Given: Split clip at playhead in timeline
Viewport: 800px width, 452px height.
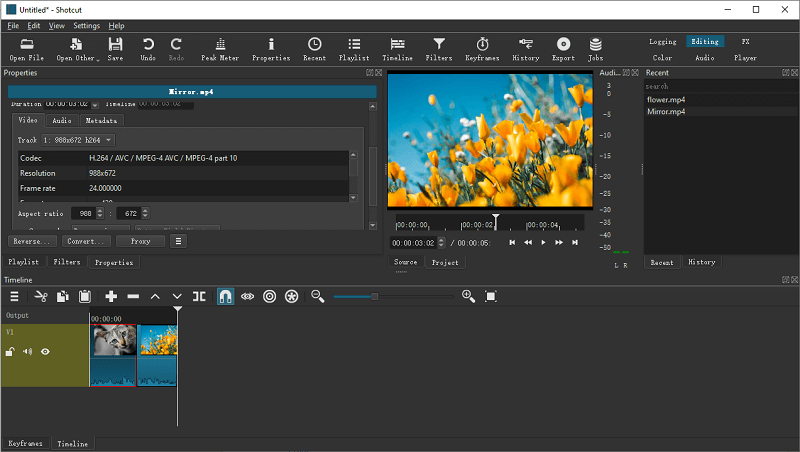Looking at the screenshot, I should click(x=199, y=296).
